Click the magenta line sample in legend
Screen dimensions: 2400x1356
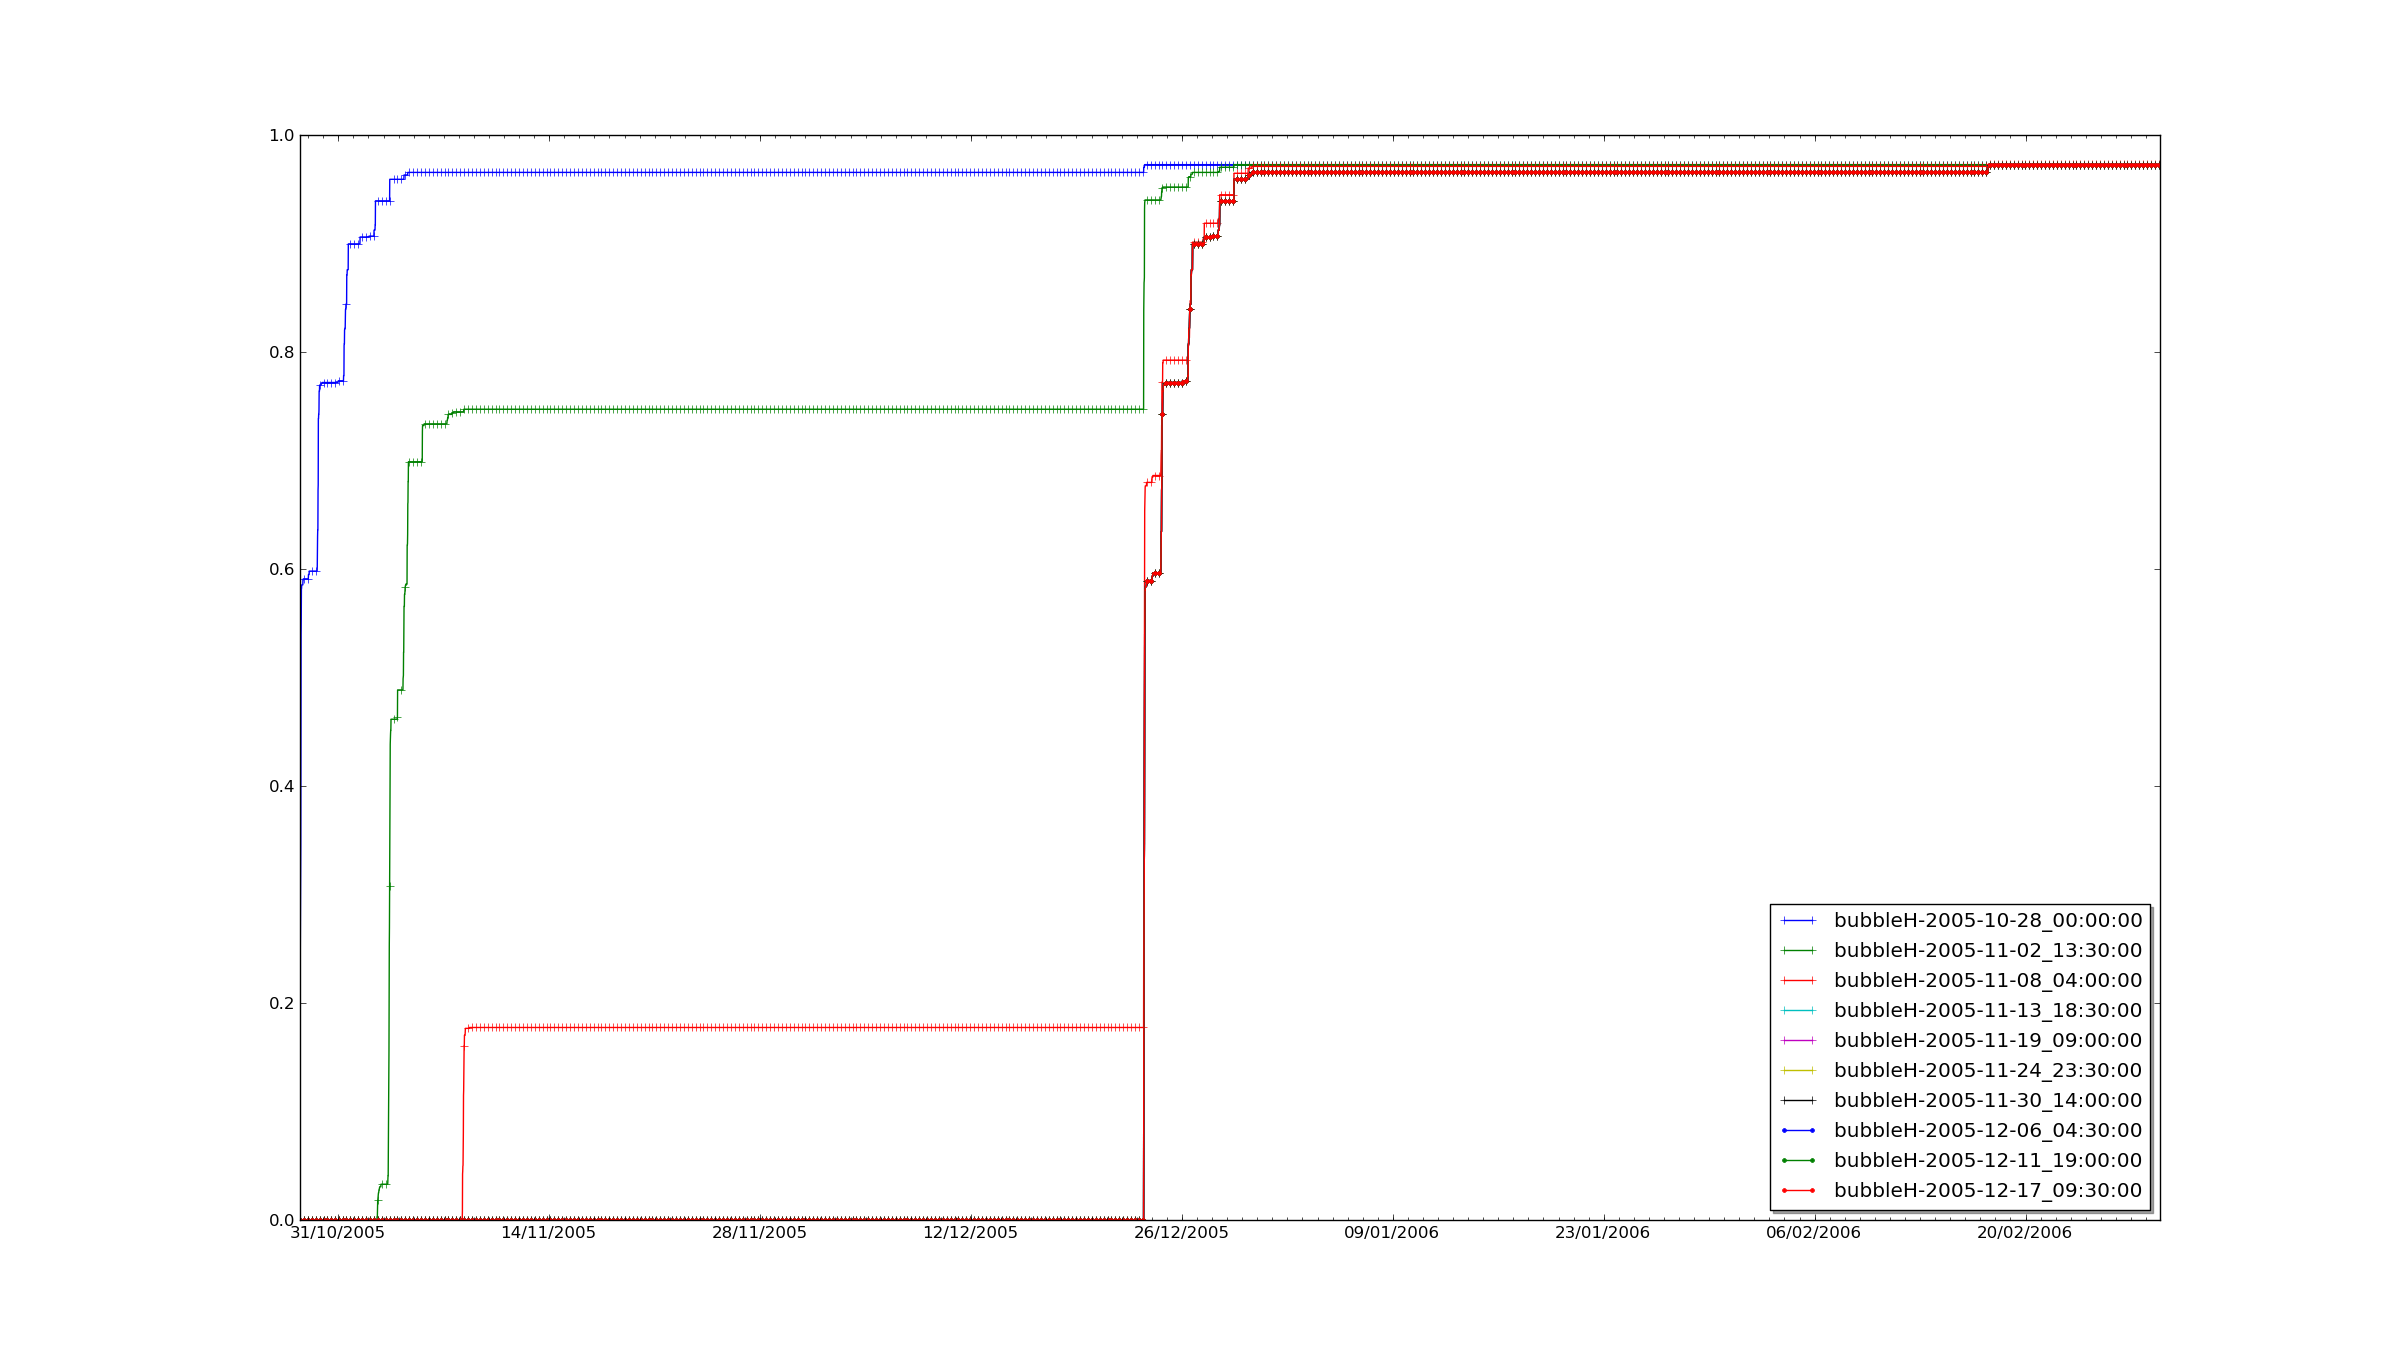[x=1798, y=1040]
